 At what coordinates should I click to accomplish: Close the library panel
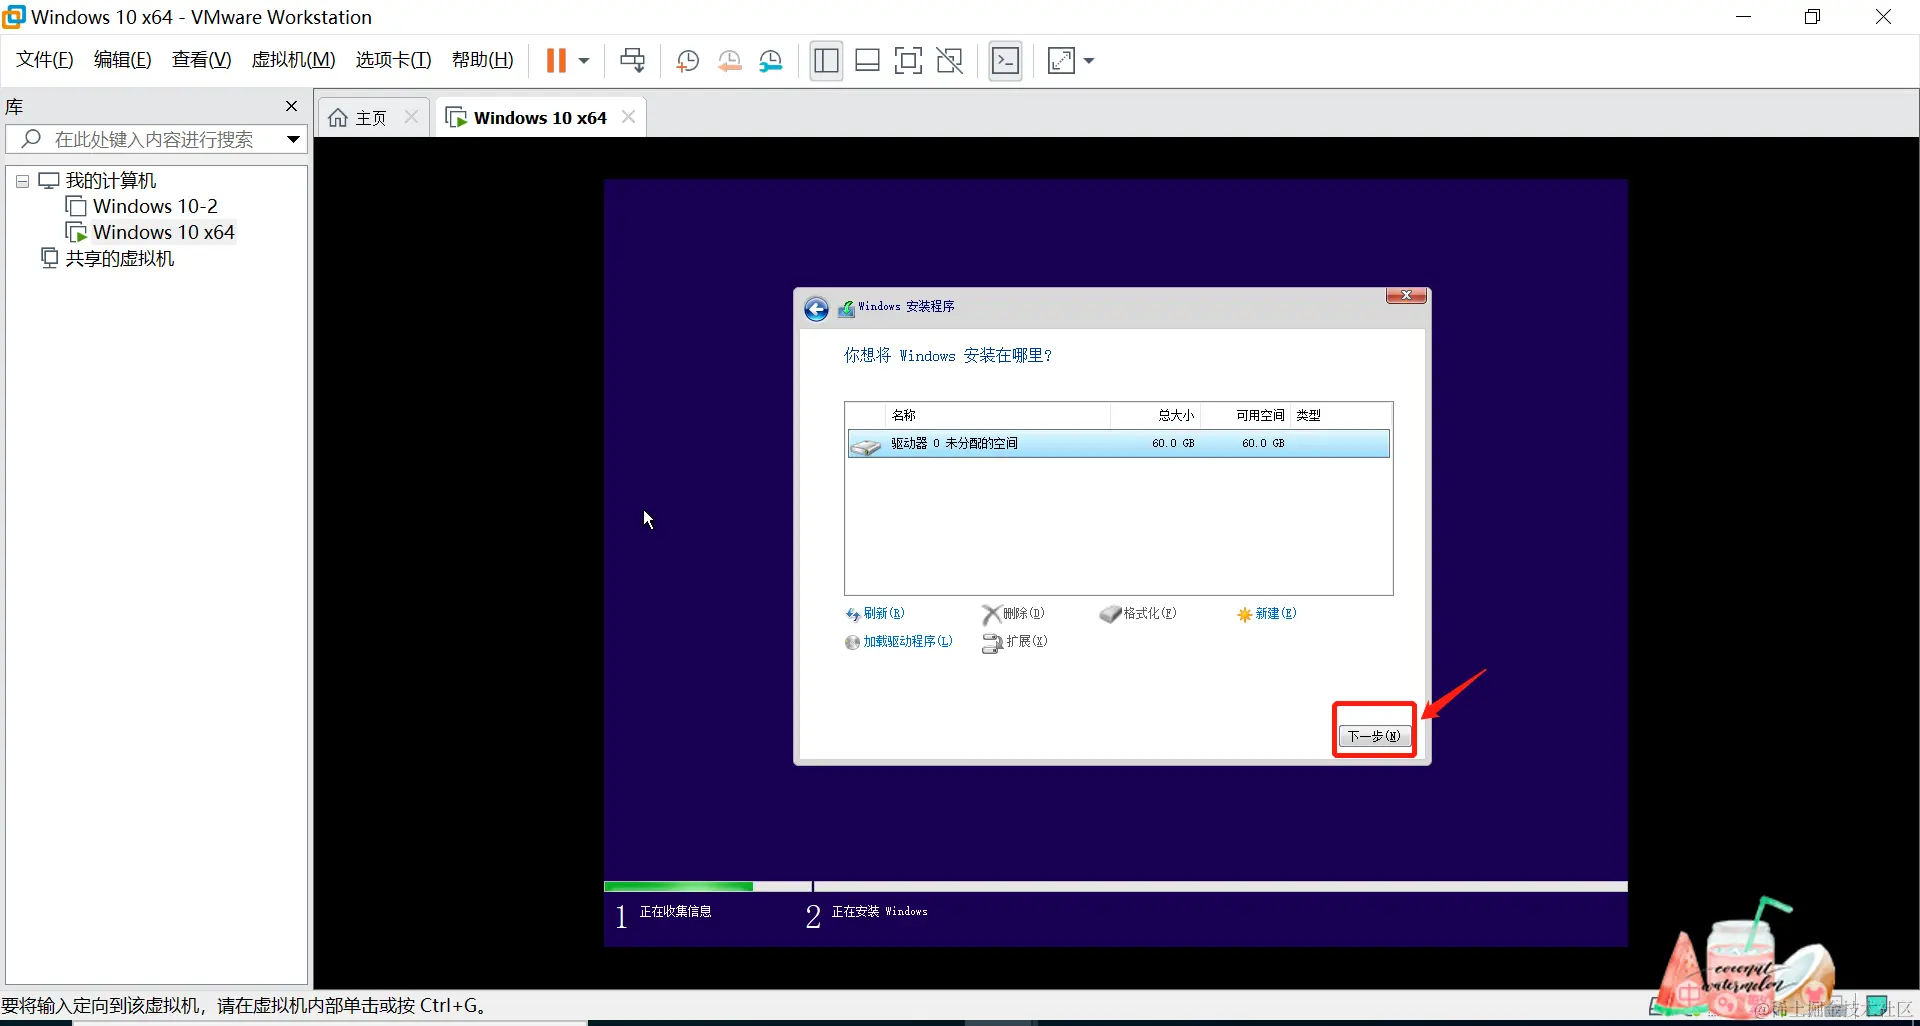click(291, 106)
